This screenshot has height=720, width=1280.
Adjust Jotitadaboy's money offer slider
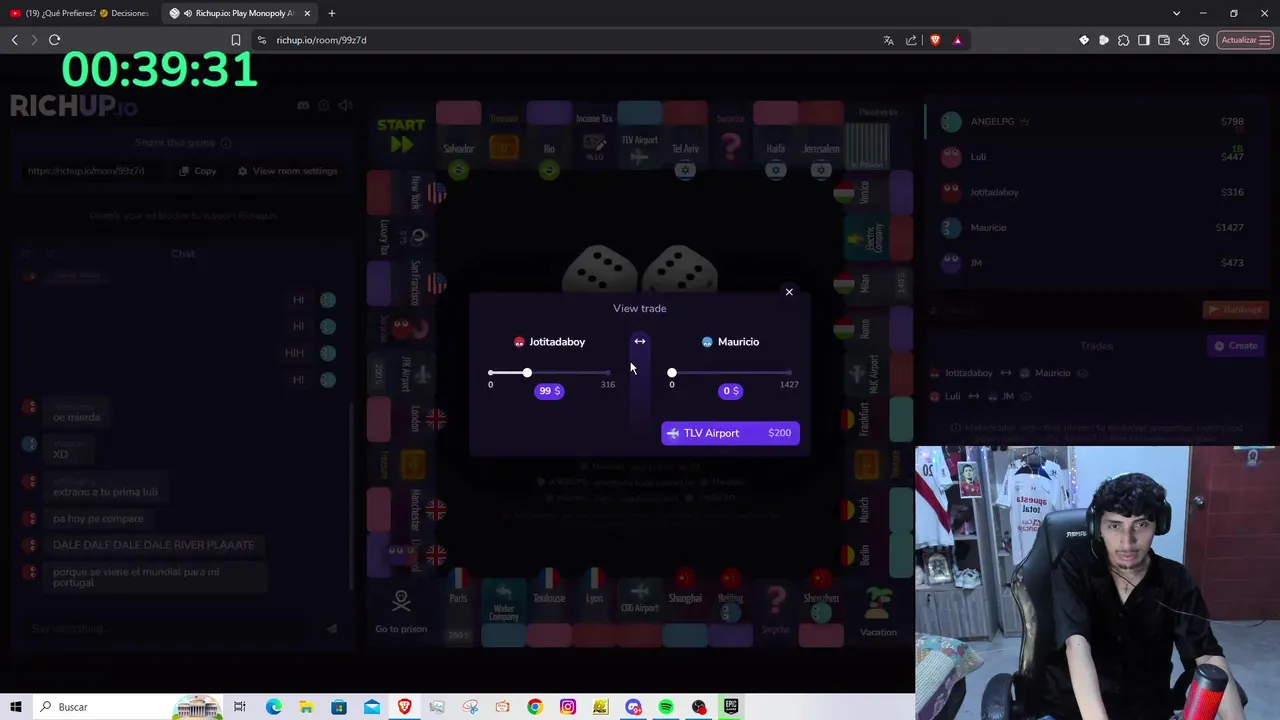click(x=527, y=373)
